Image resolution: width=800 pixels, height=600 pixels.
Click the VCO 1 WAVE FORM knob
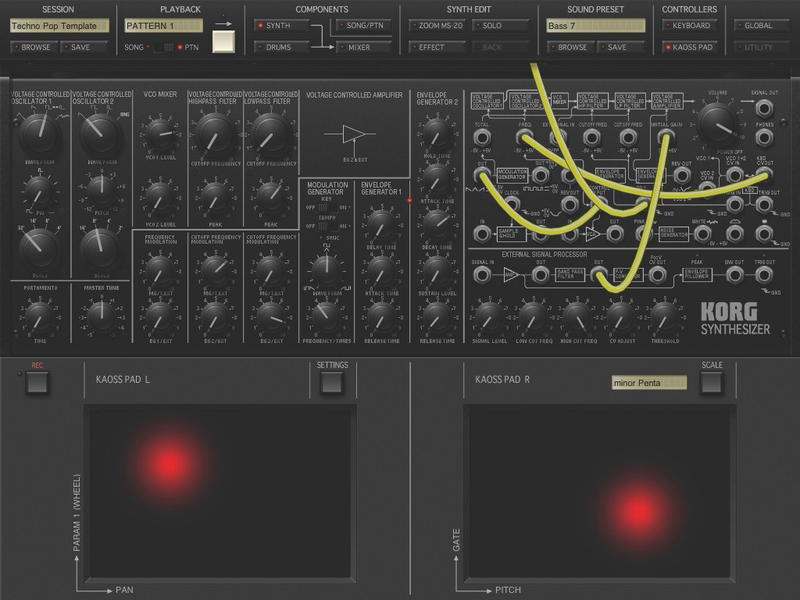[x=40, y=135]
